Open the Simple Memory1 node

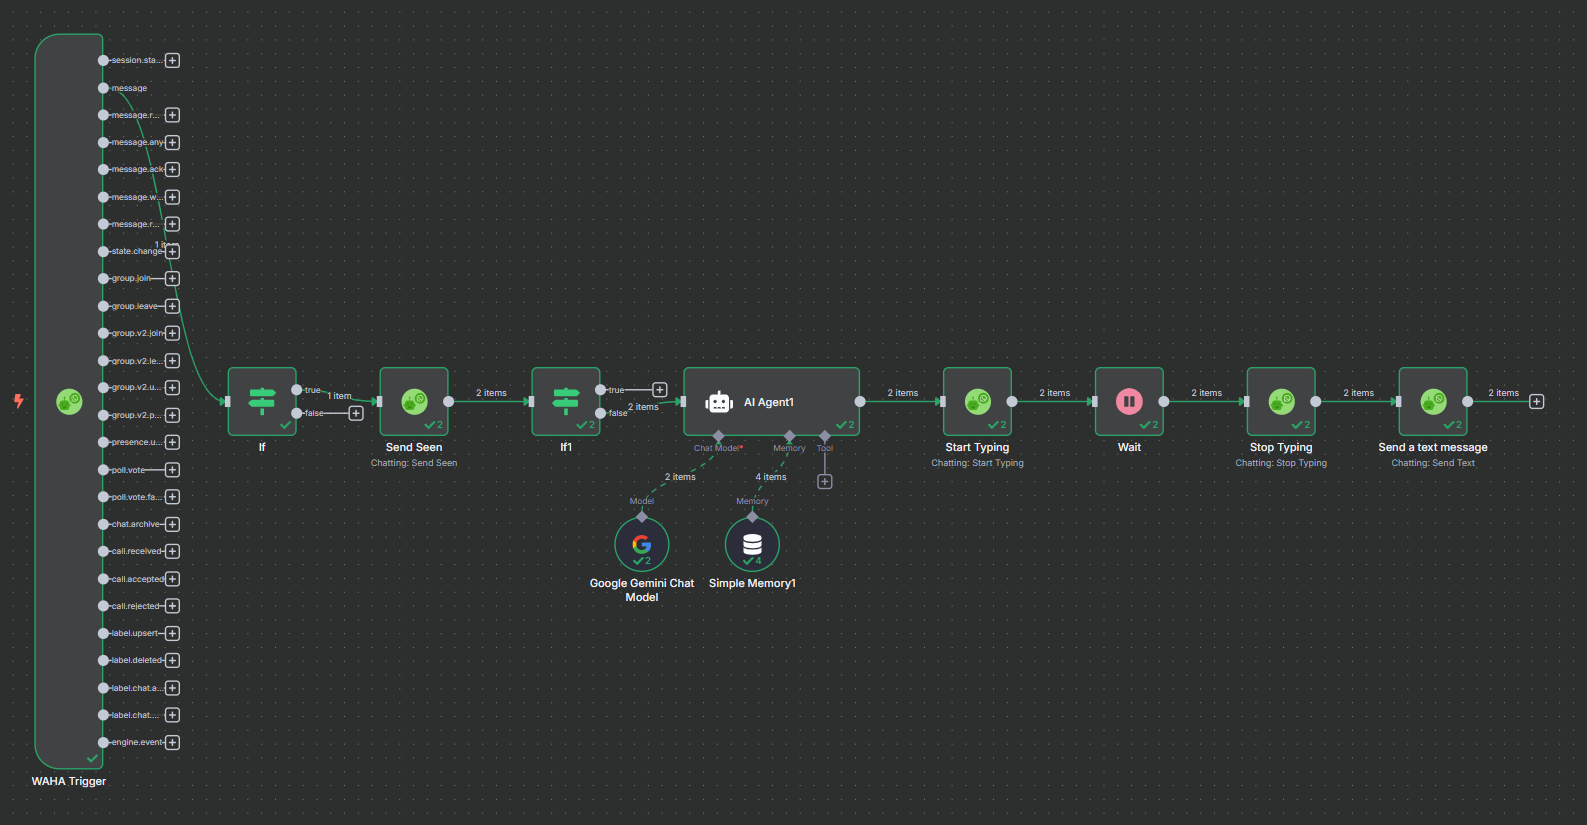tap(752, 544)
